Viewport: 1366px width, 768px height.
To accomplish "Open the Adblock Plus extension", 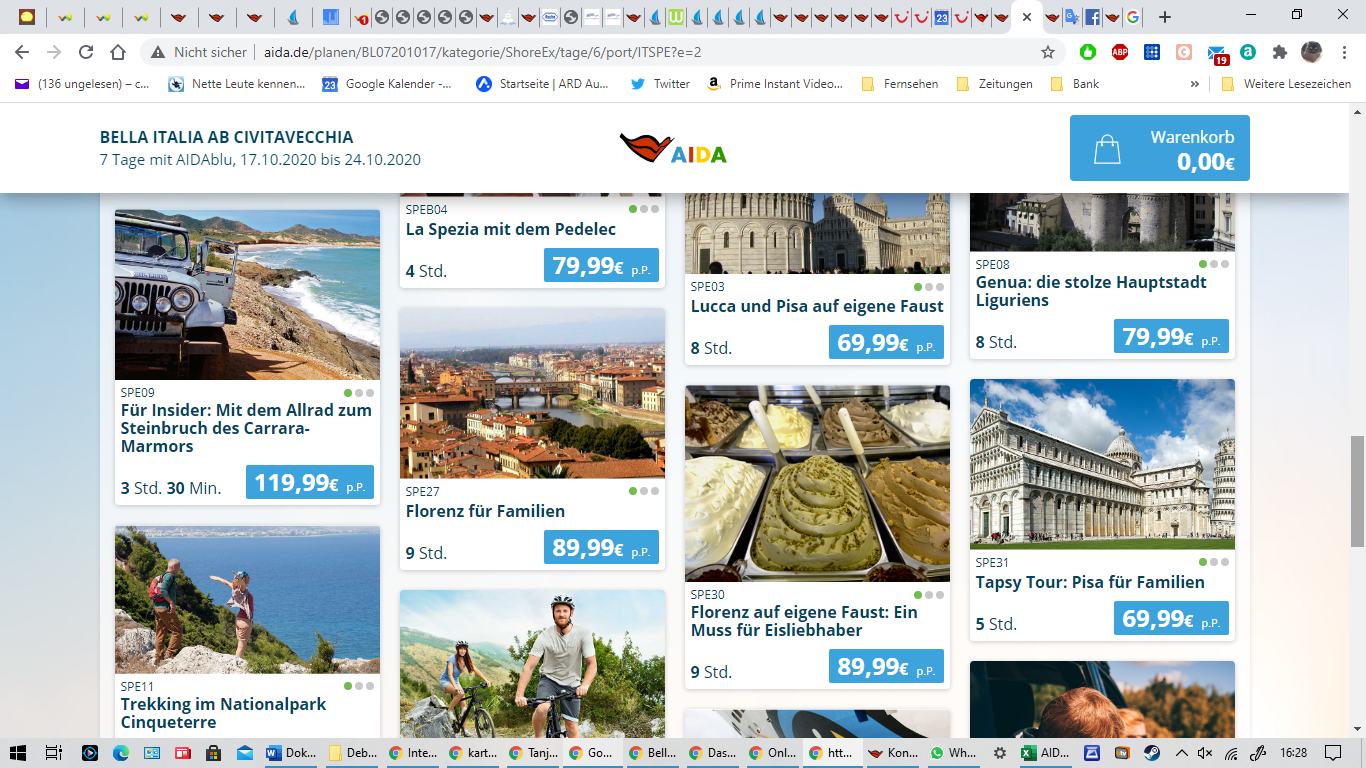I will [x=1120, y=52].
